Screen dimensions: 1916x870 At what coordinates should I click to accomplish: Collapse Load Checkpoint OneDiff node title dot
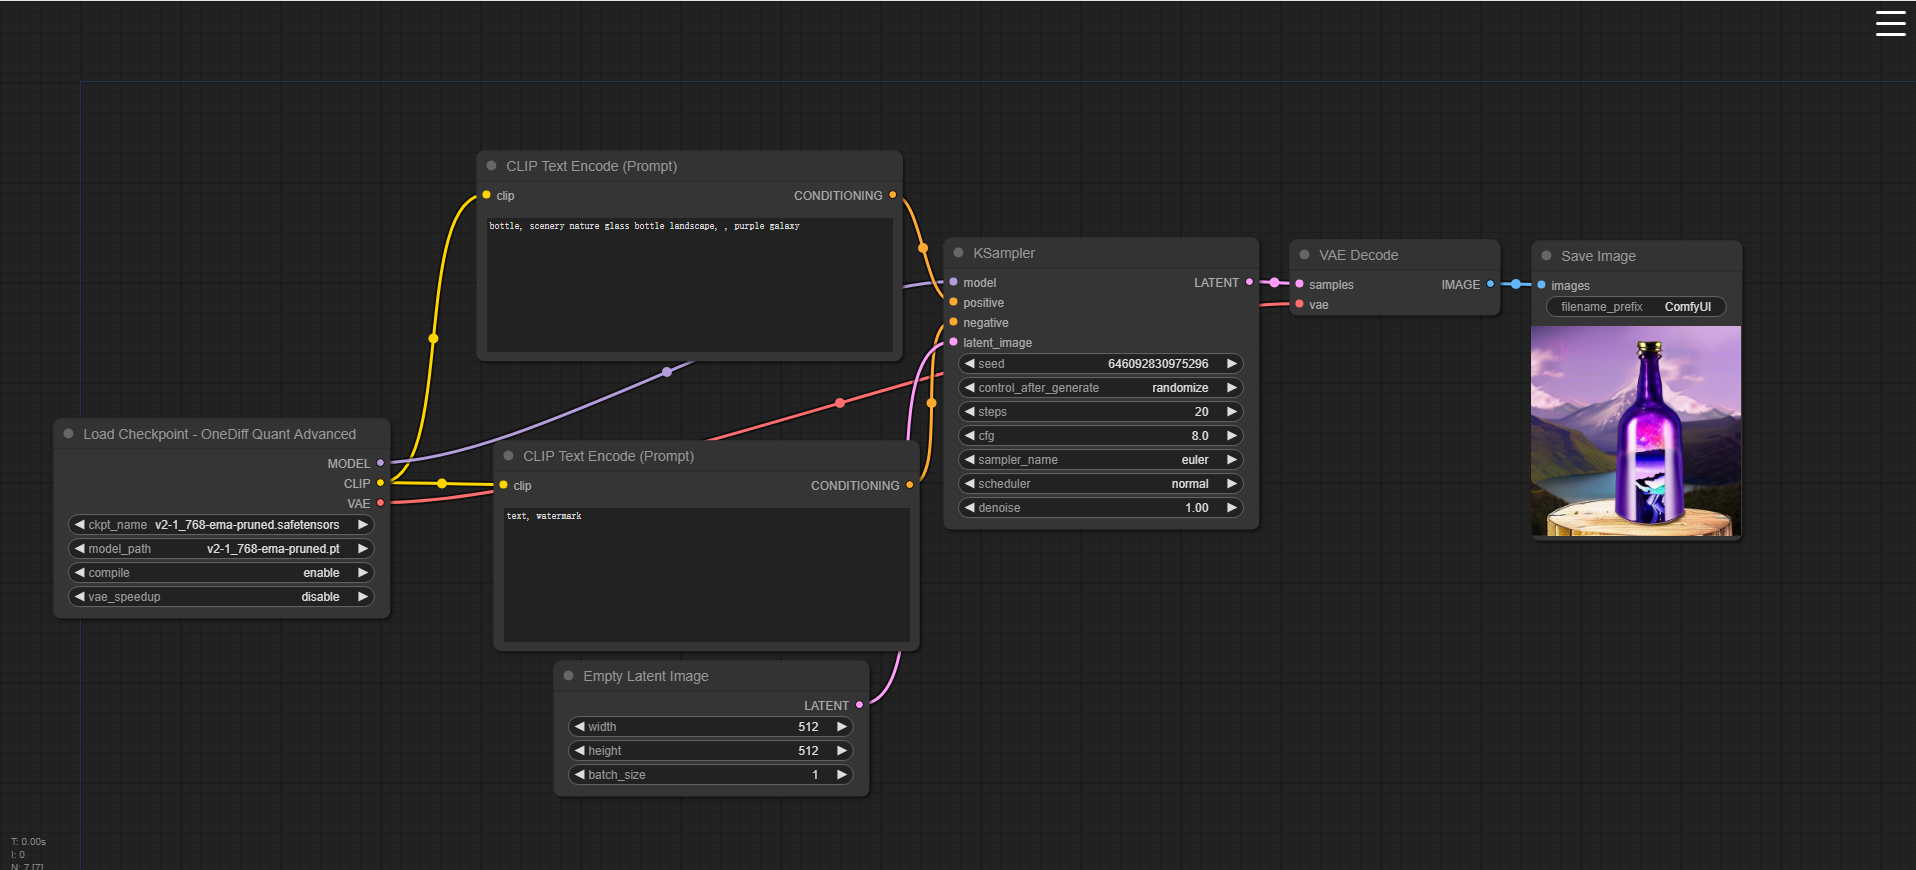(68, 434)
